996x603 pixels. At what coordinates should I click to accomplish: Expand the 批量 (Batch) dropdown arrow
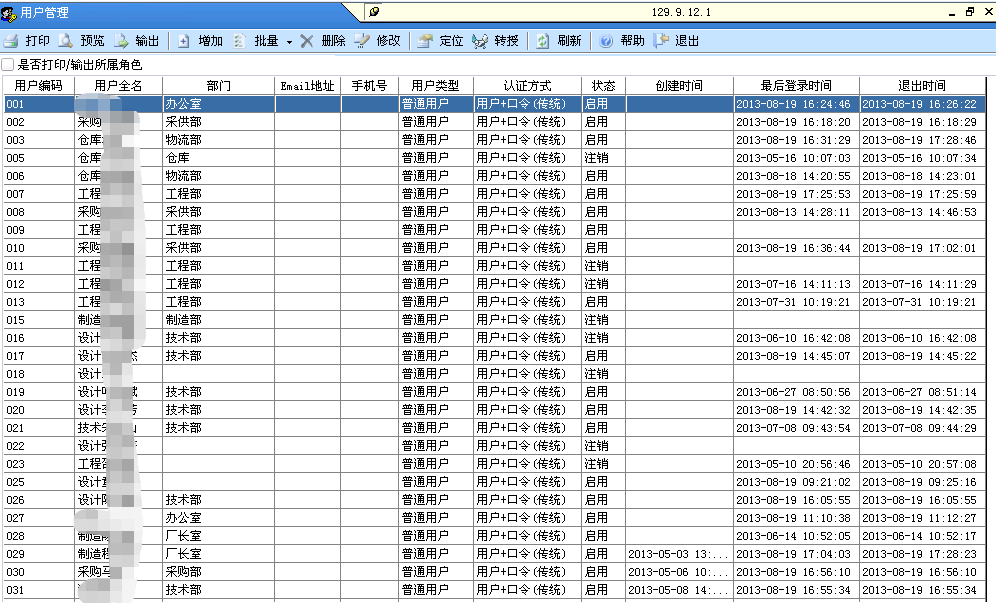click(x=289, y=42)
